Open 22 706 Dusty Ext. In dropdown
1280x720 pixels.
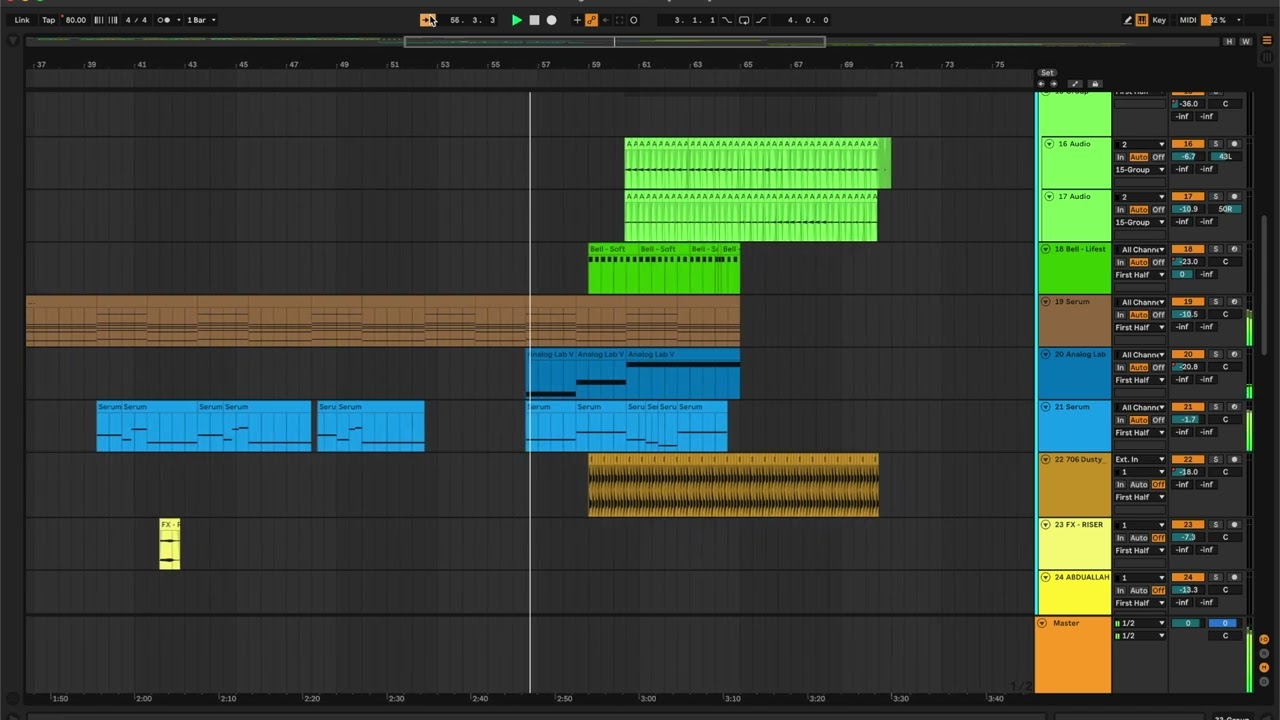1140,460
